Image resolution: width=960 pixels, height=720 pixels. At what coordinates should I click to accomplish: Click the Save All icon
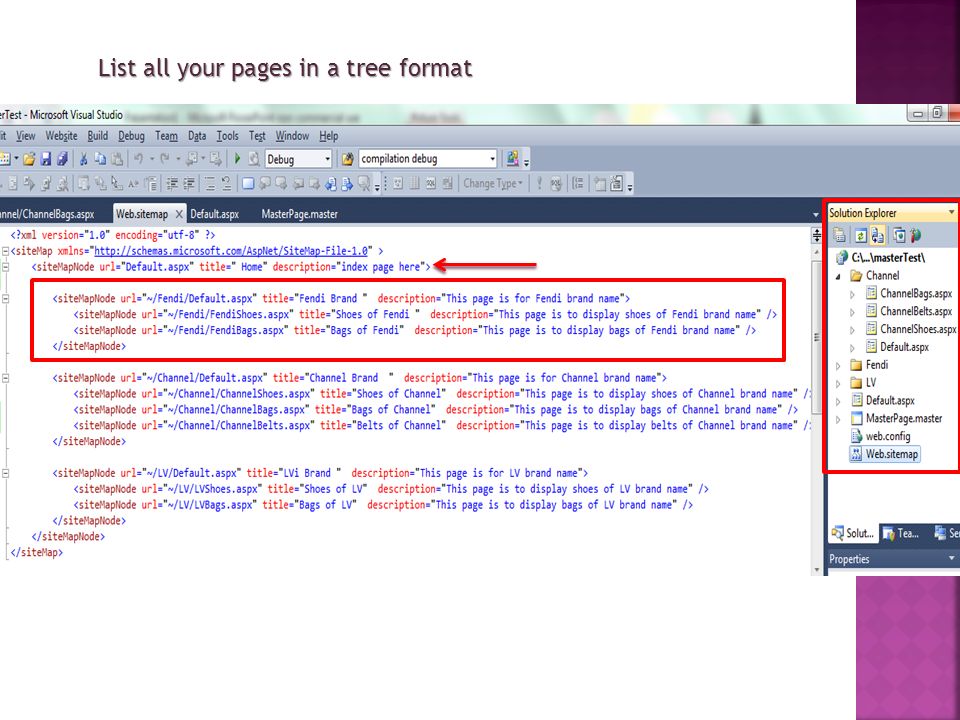pos(62,159)
